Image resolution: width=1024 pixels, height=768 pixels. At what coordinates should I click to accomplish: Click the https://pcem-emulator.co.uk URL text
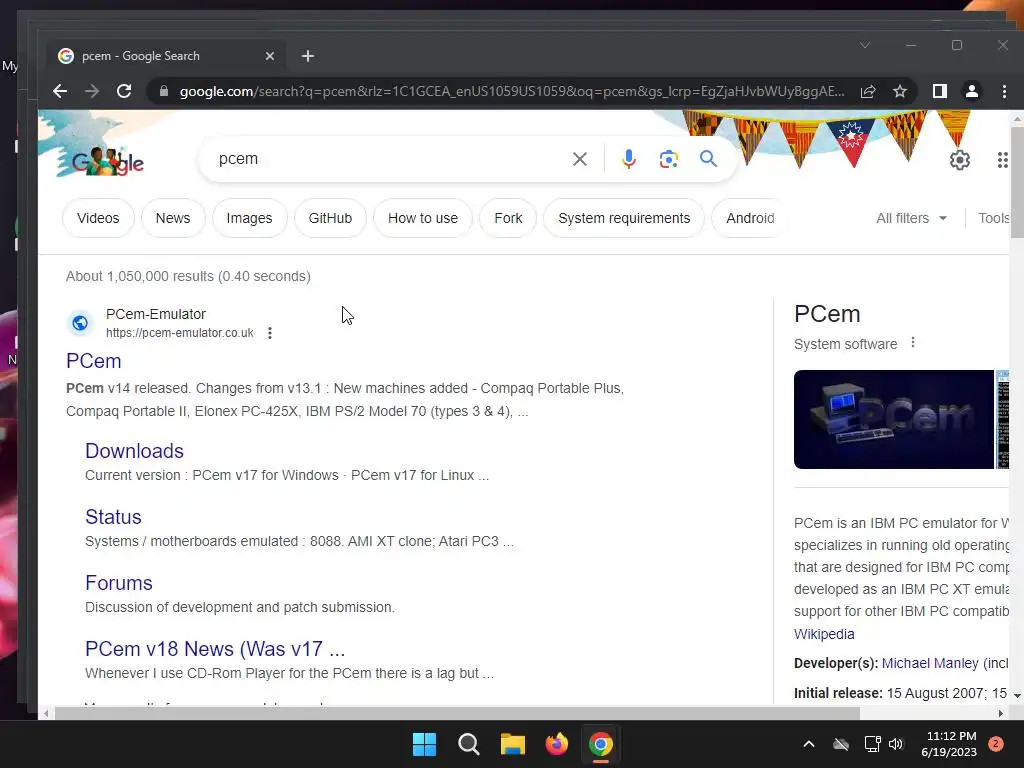180,333
